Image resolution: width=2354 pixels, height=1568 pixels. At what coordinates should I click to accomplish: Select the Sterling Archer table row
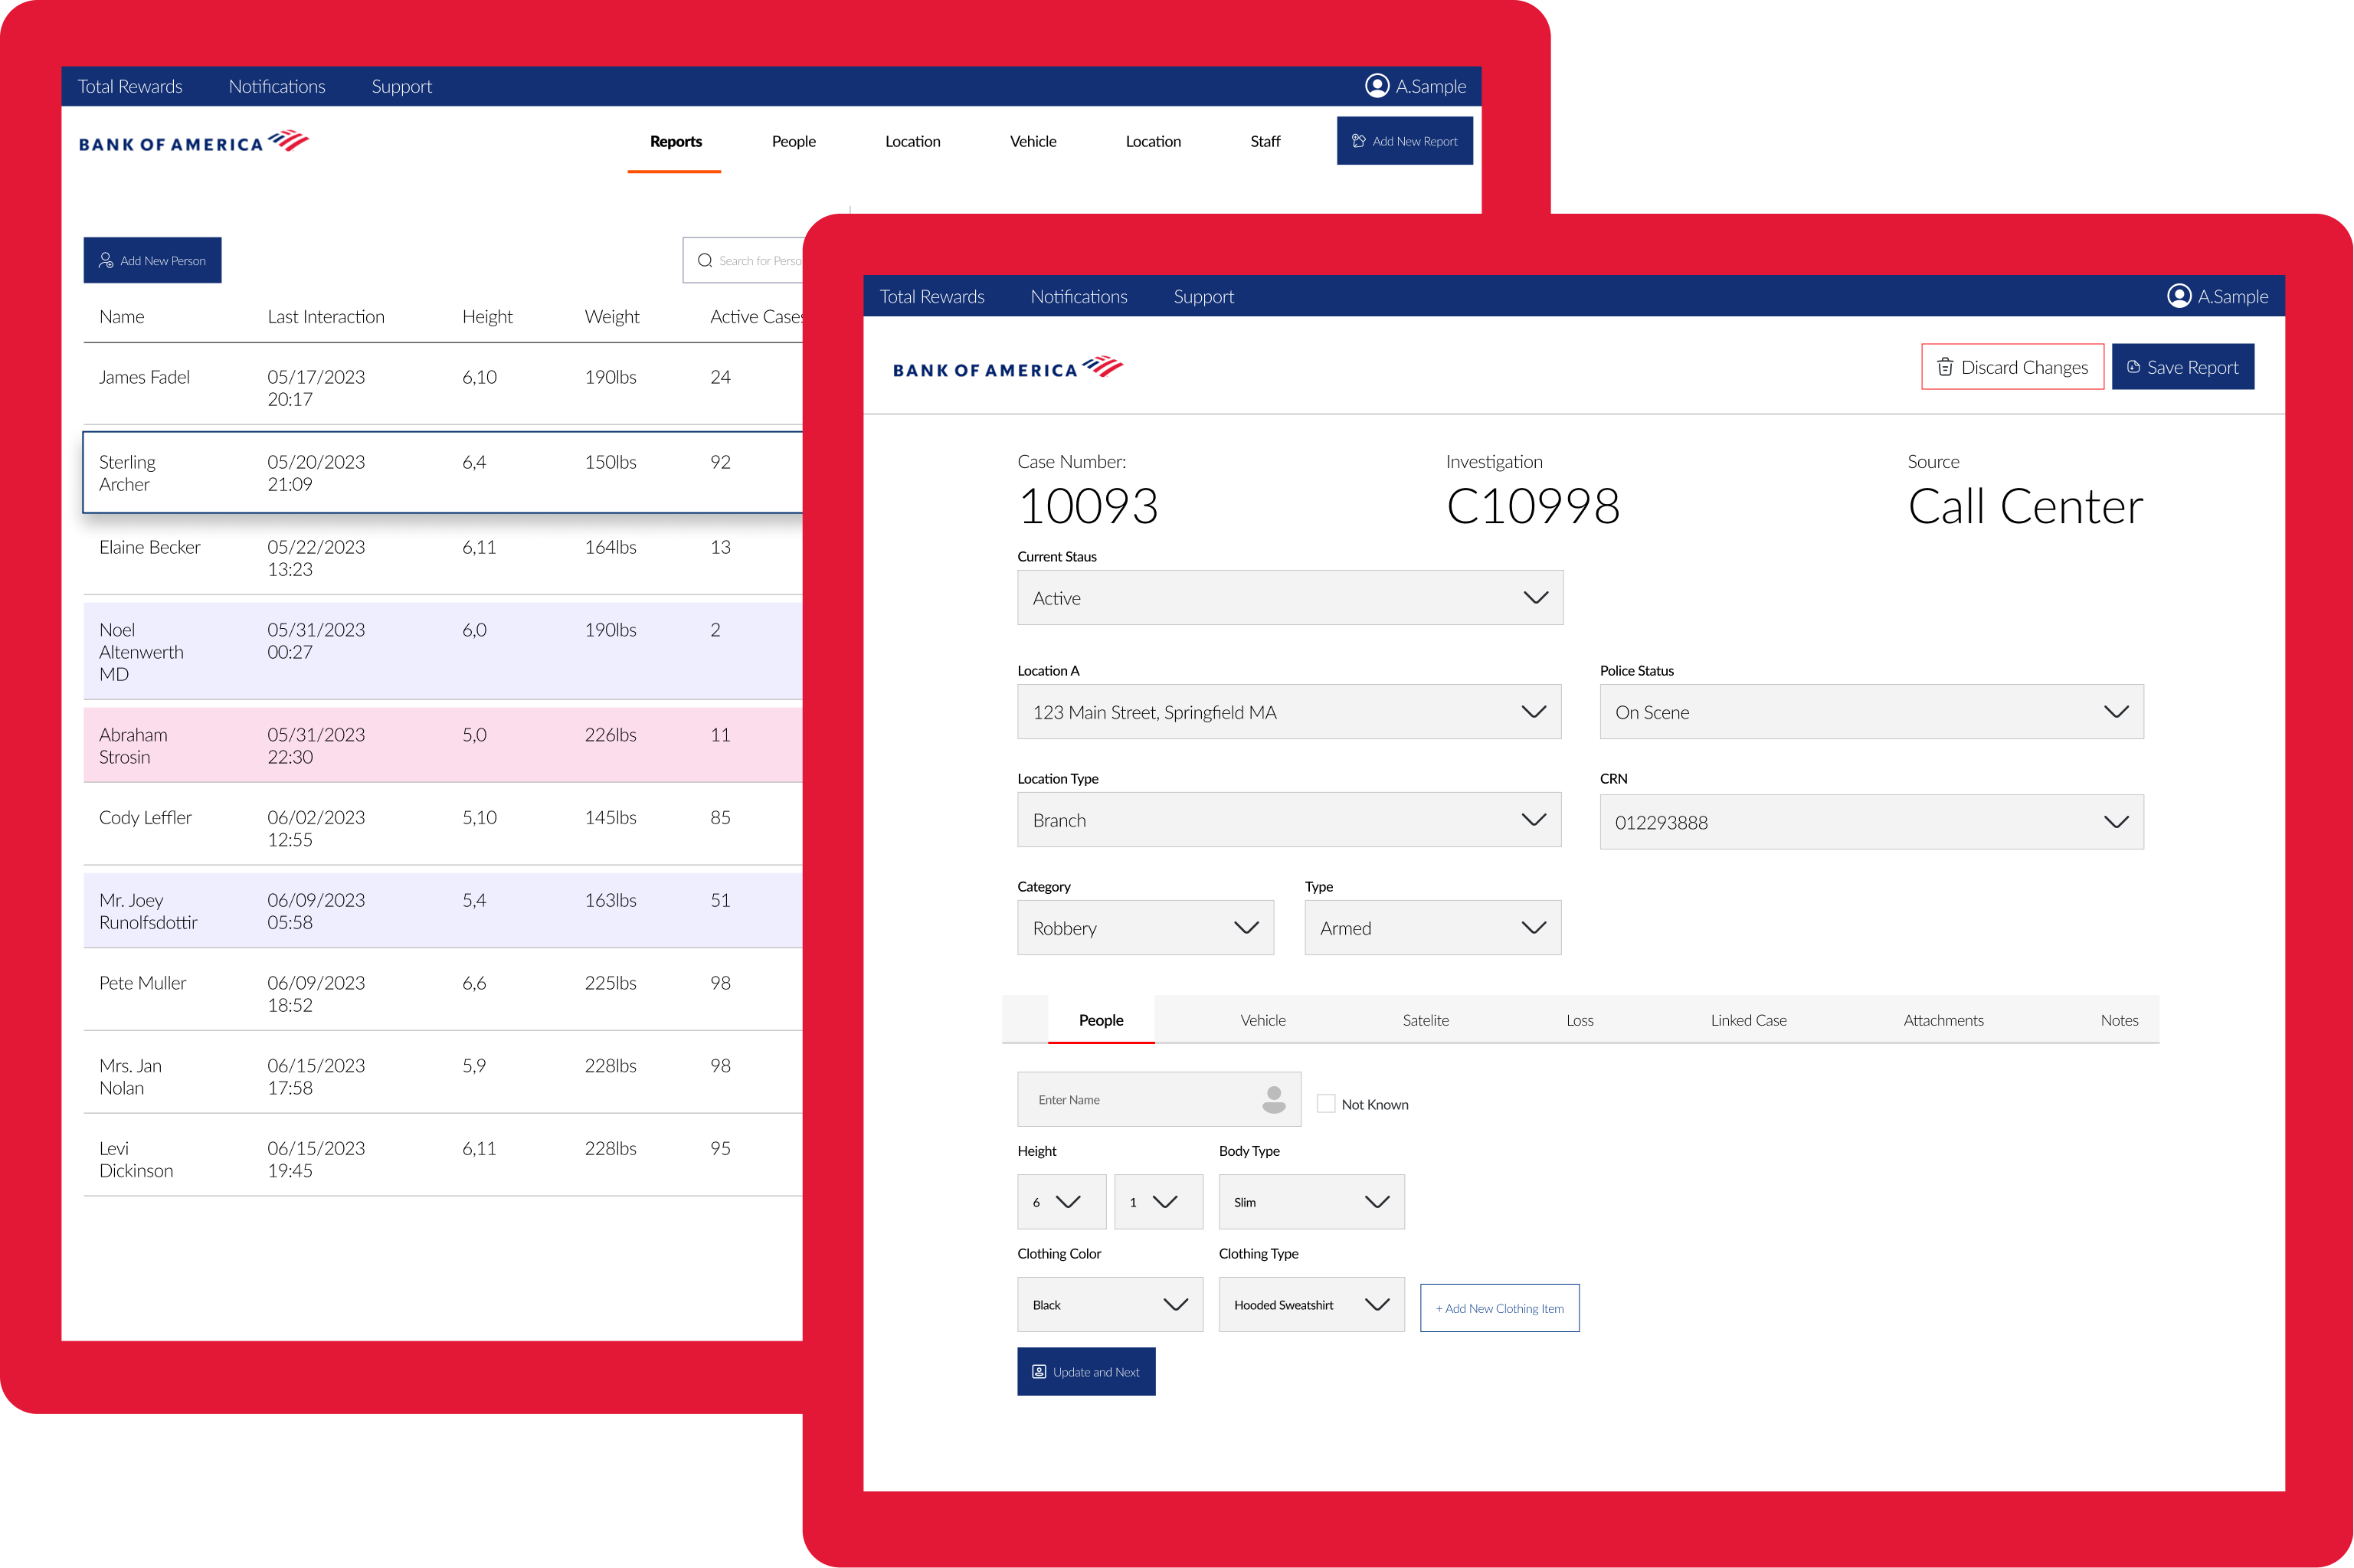[442, 473]
